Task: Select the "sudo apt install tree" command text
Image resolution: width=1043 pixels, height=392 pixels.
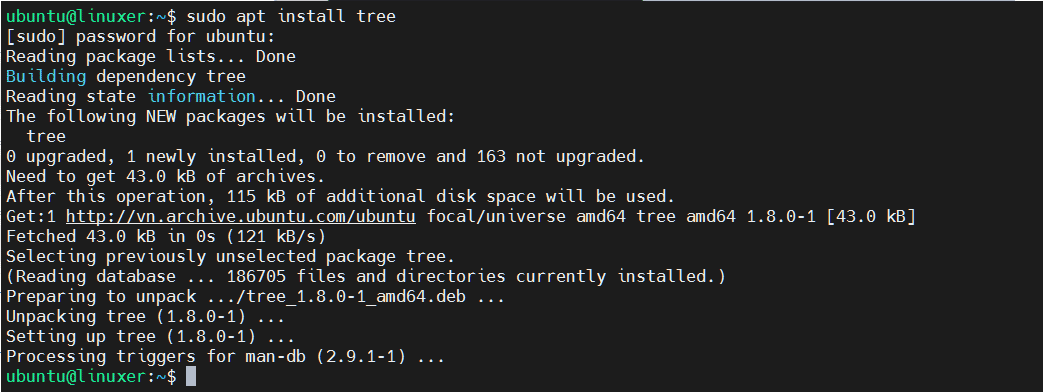Action: tap(291, 16)
